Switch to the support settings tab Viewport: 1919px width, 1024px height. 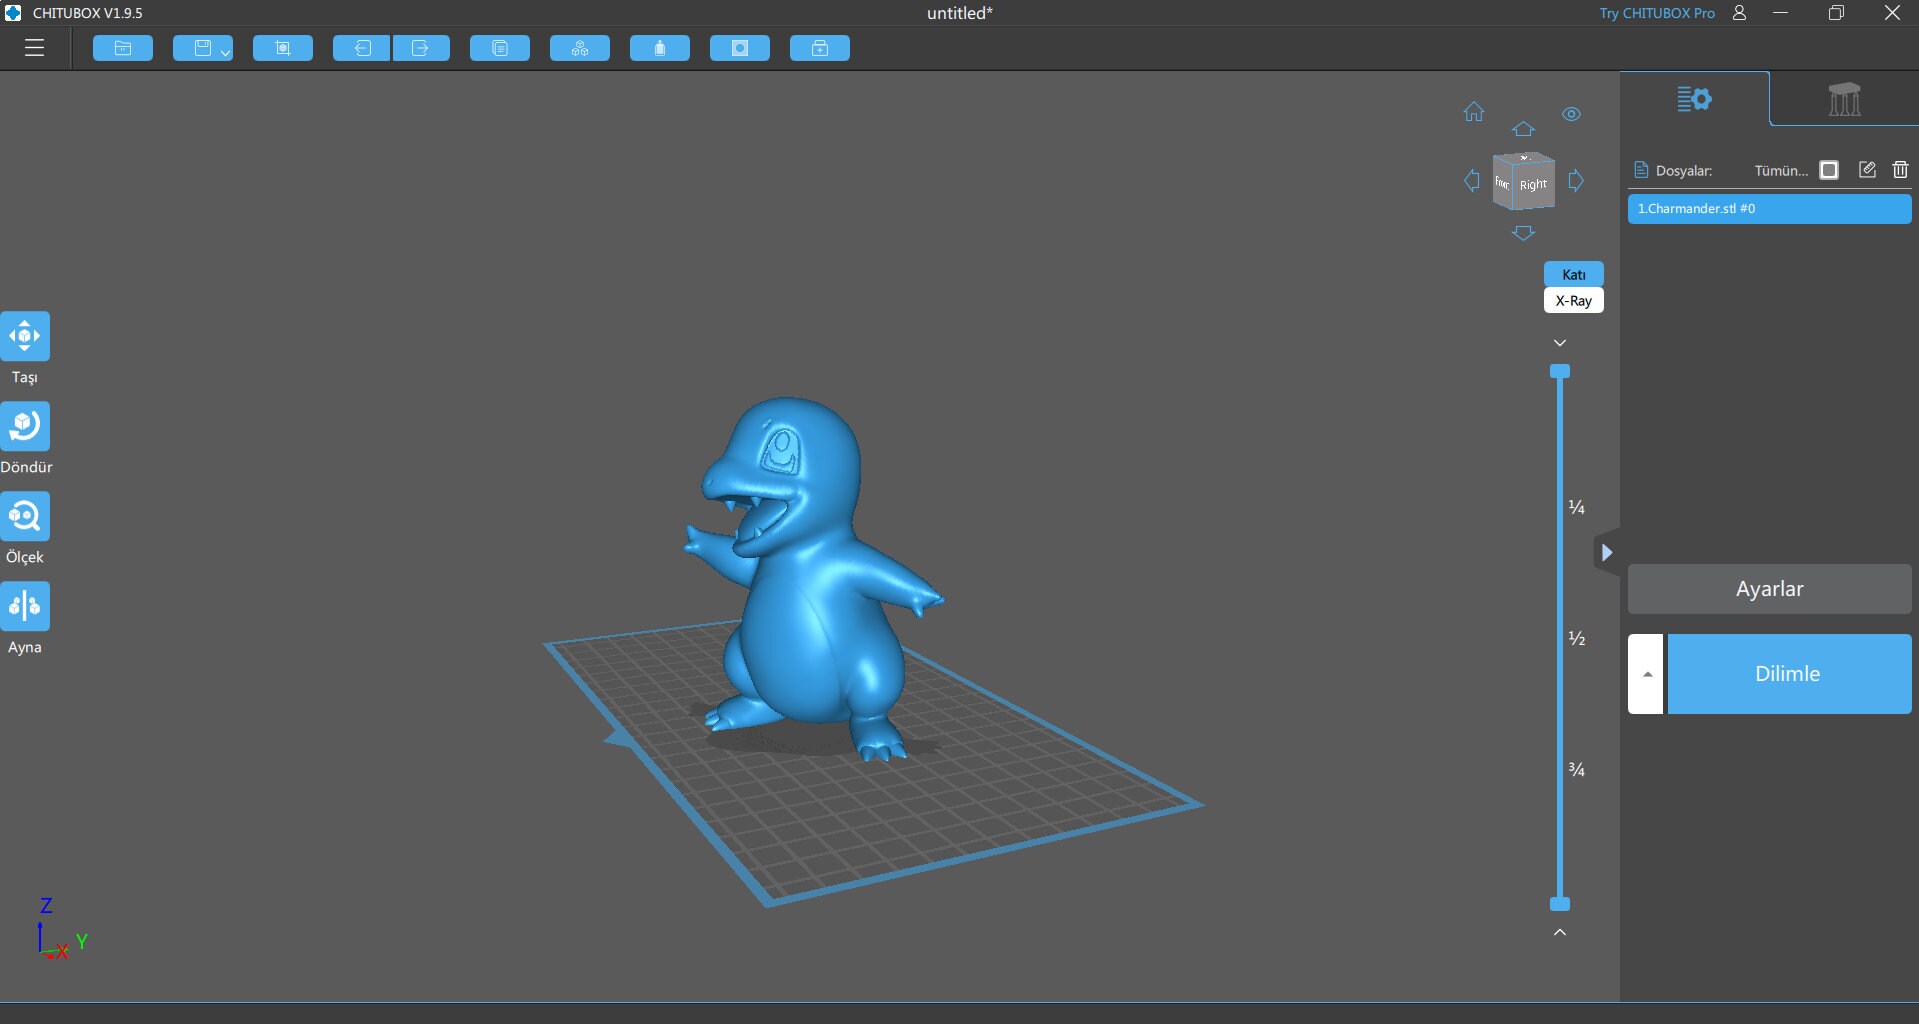(1843, 99)
